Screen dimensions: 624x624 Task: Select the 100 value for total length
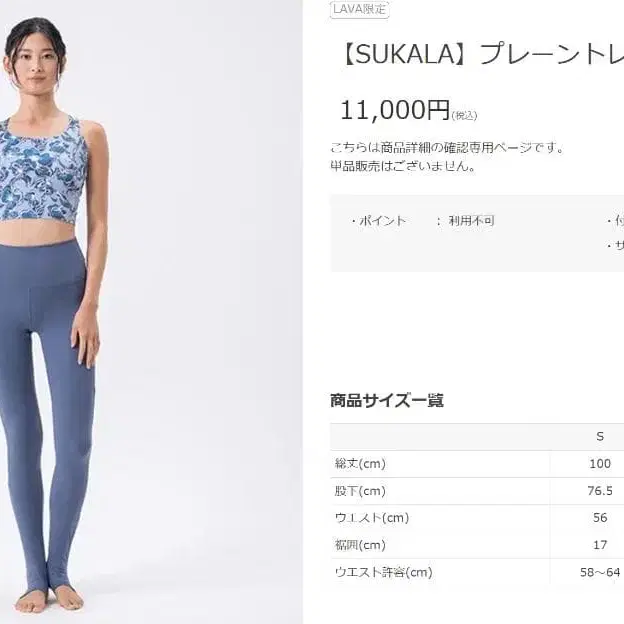tap(600, 464)
